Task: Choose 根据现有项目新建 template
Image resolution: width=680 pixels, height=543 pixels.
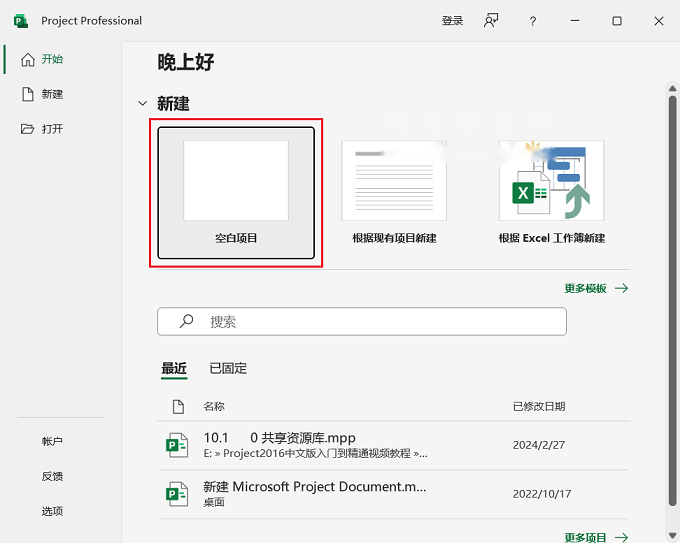Action: point(394,193)
